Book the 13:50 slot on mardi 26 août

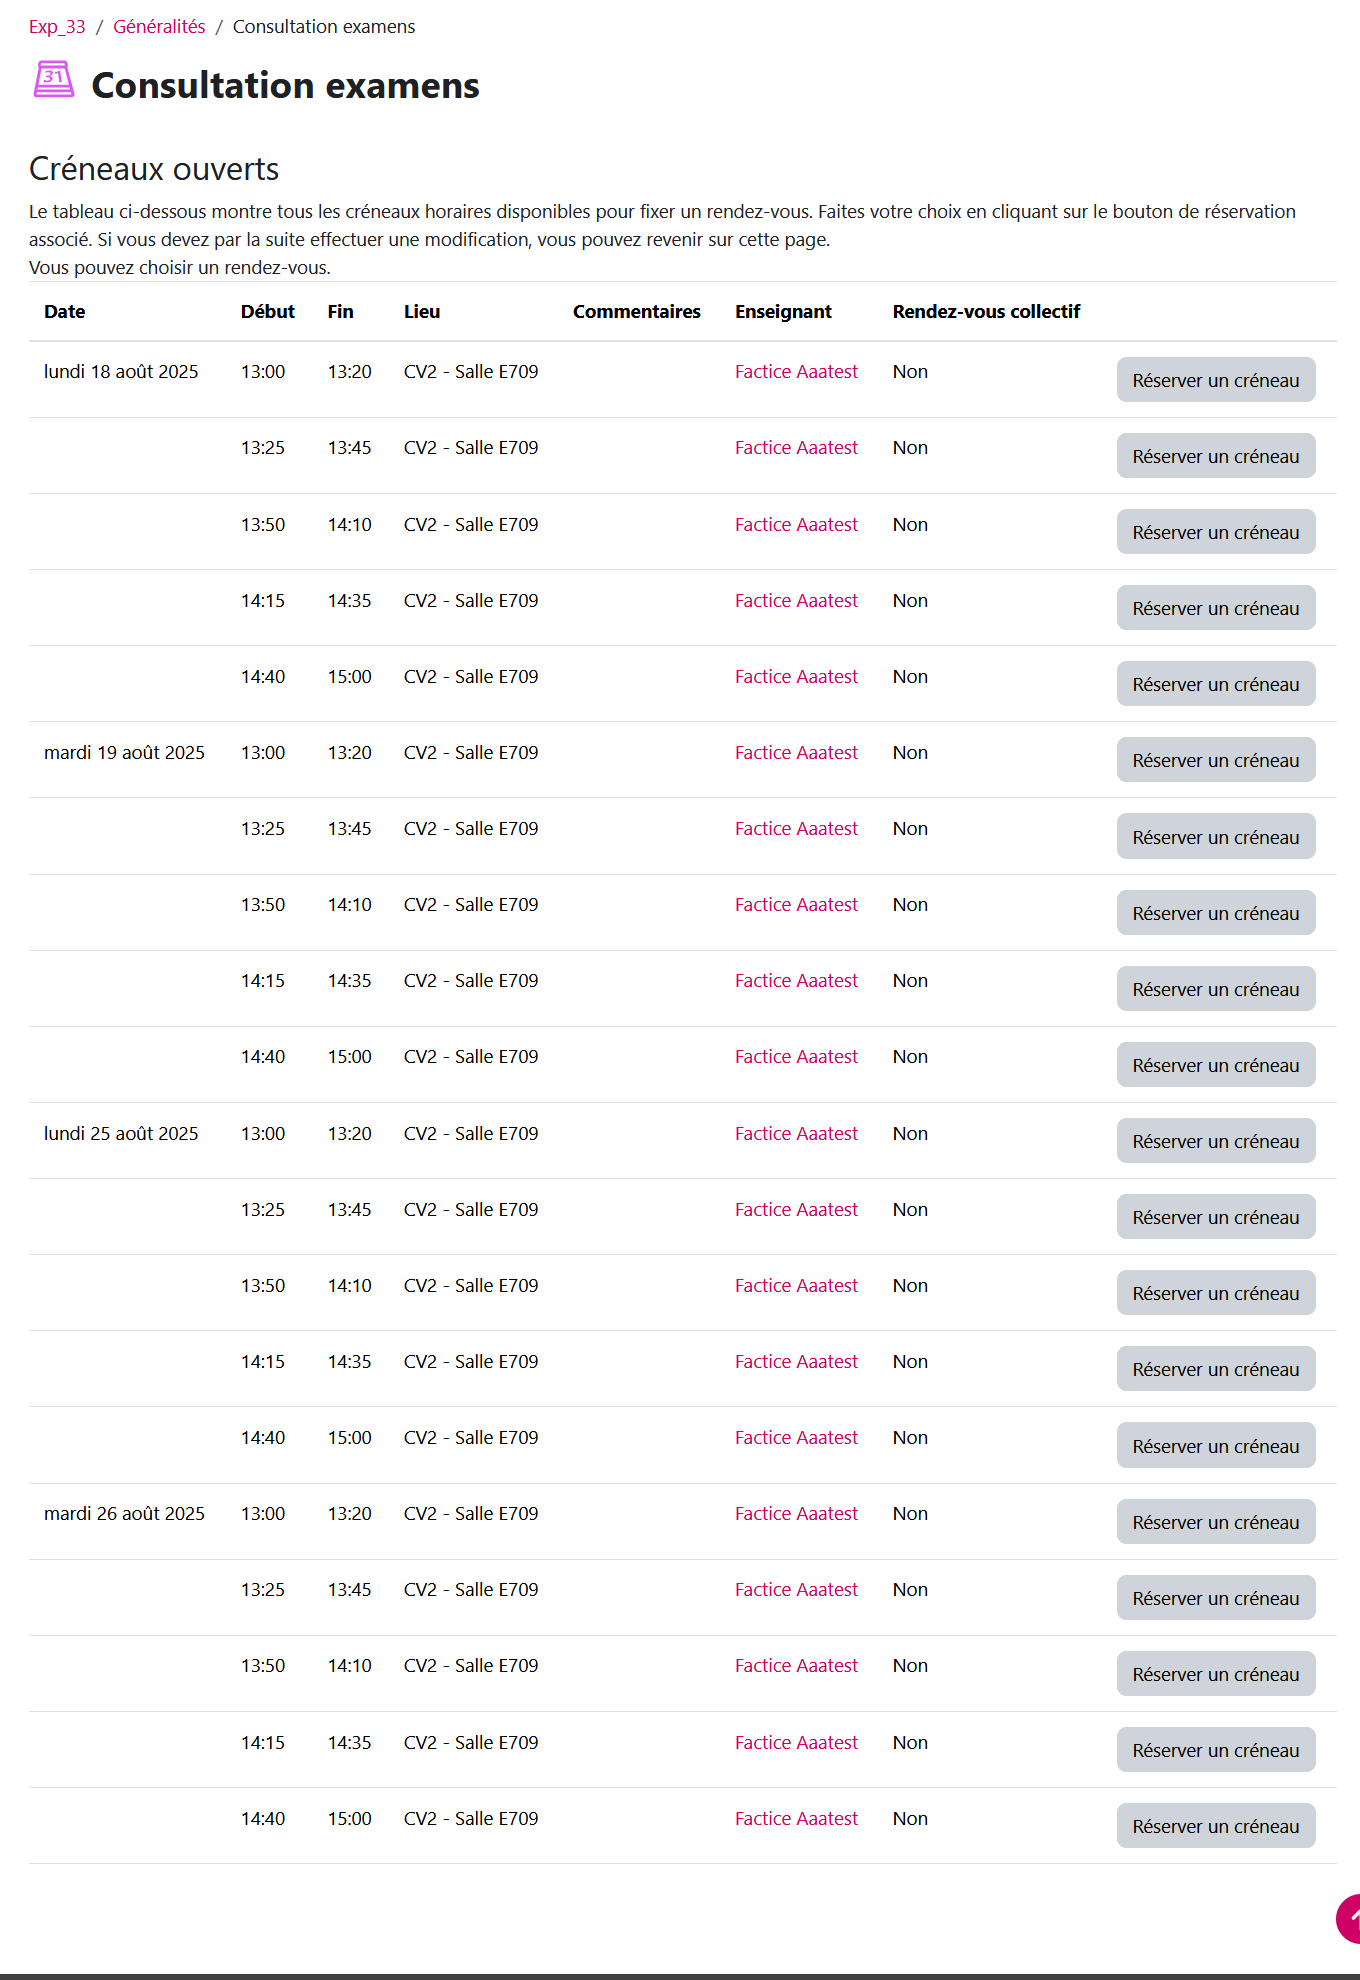point(1215,1674)
